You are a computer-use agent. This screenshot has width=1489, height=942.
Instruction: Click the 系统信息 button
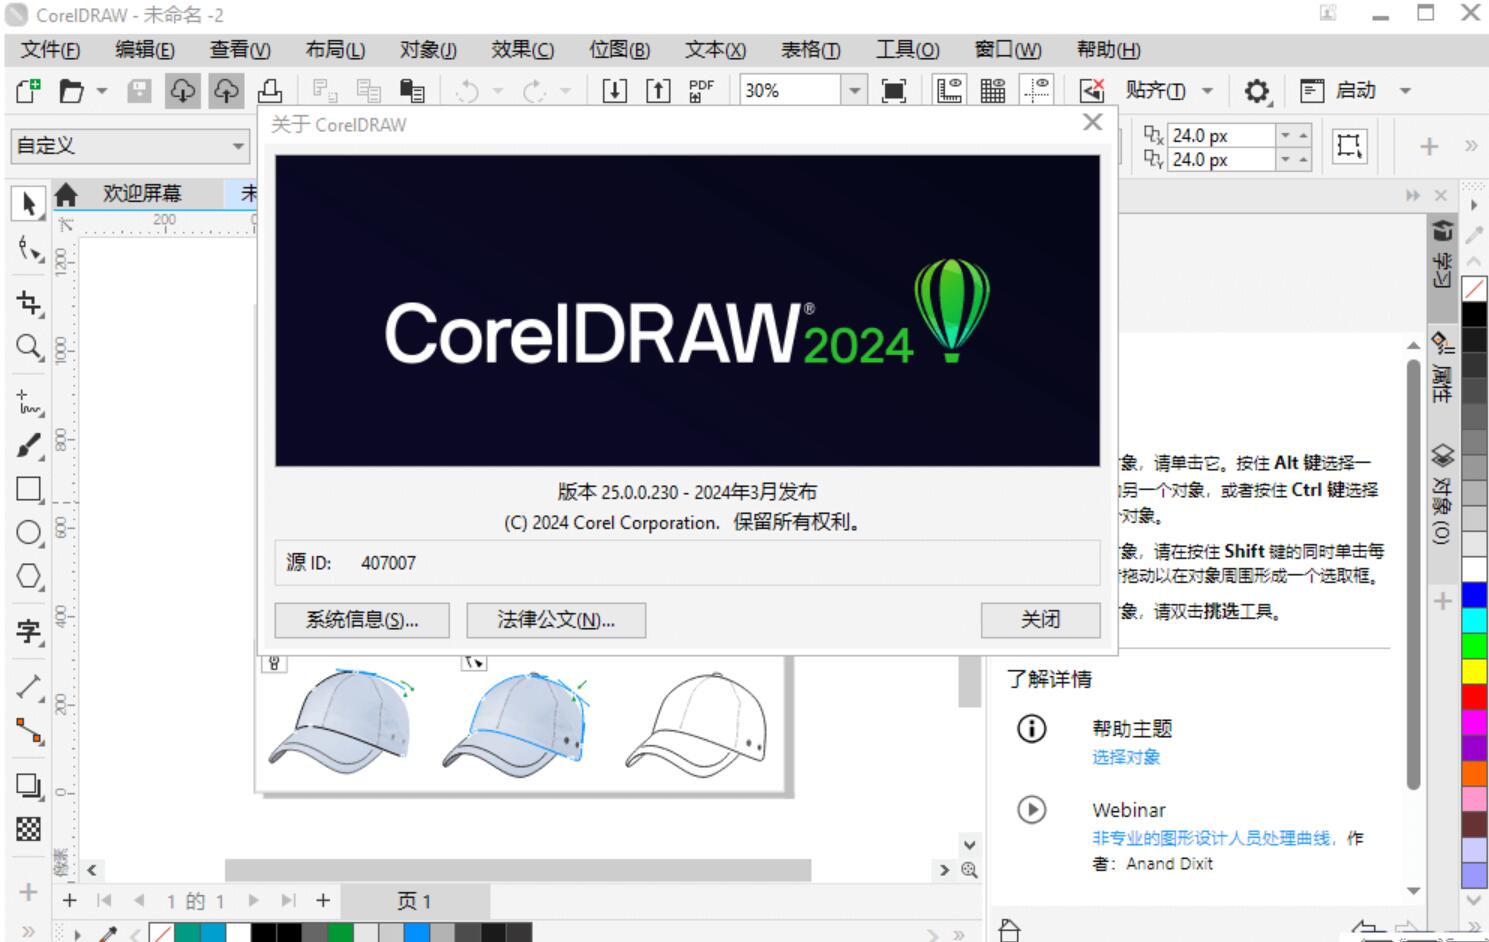click(362, 620)
